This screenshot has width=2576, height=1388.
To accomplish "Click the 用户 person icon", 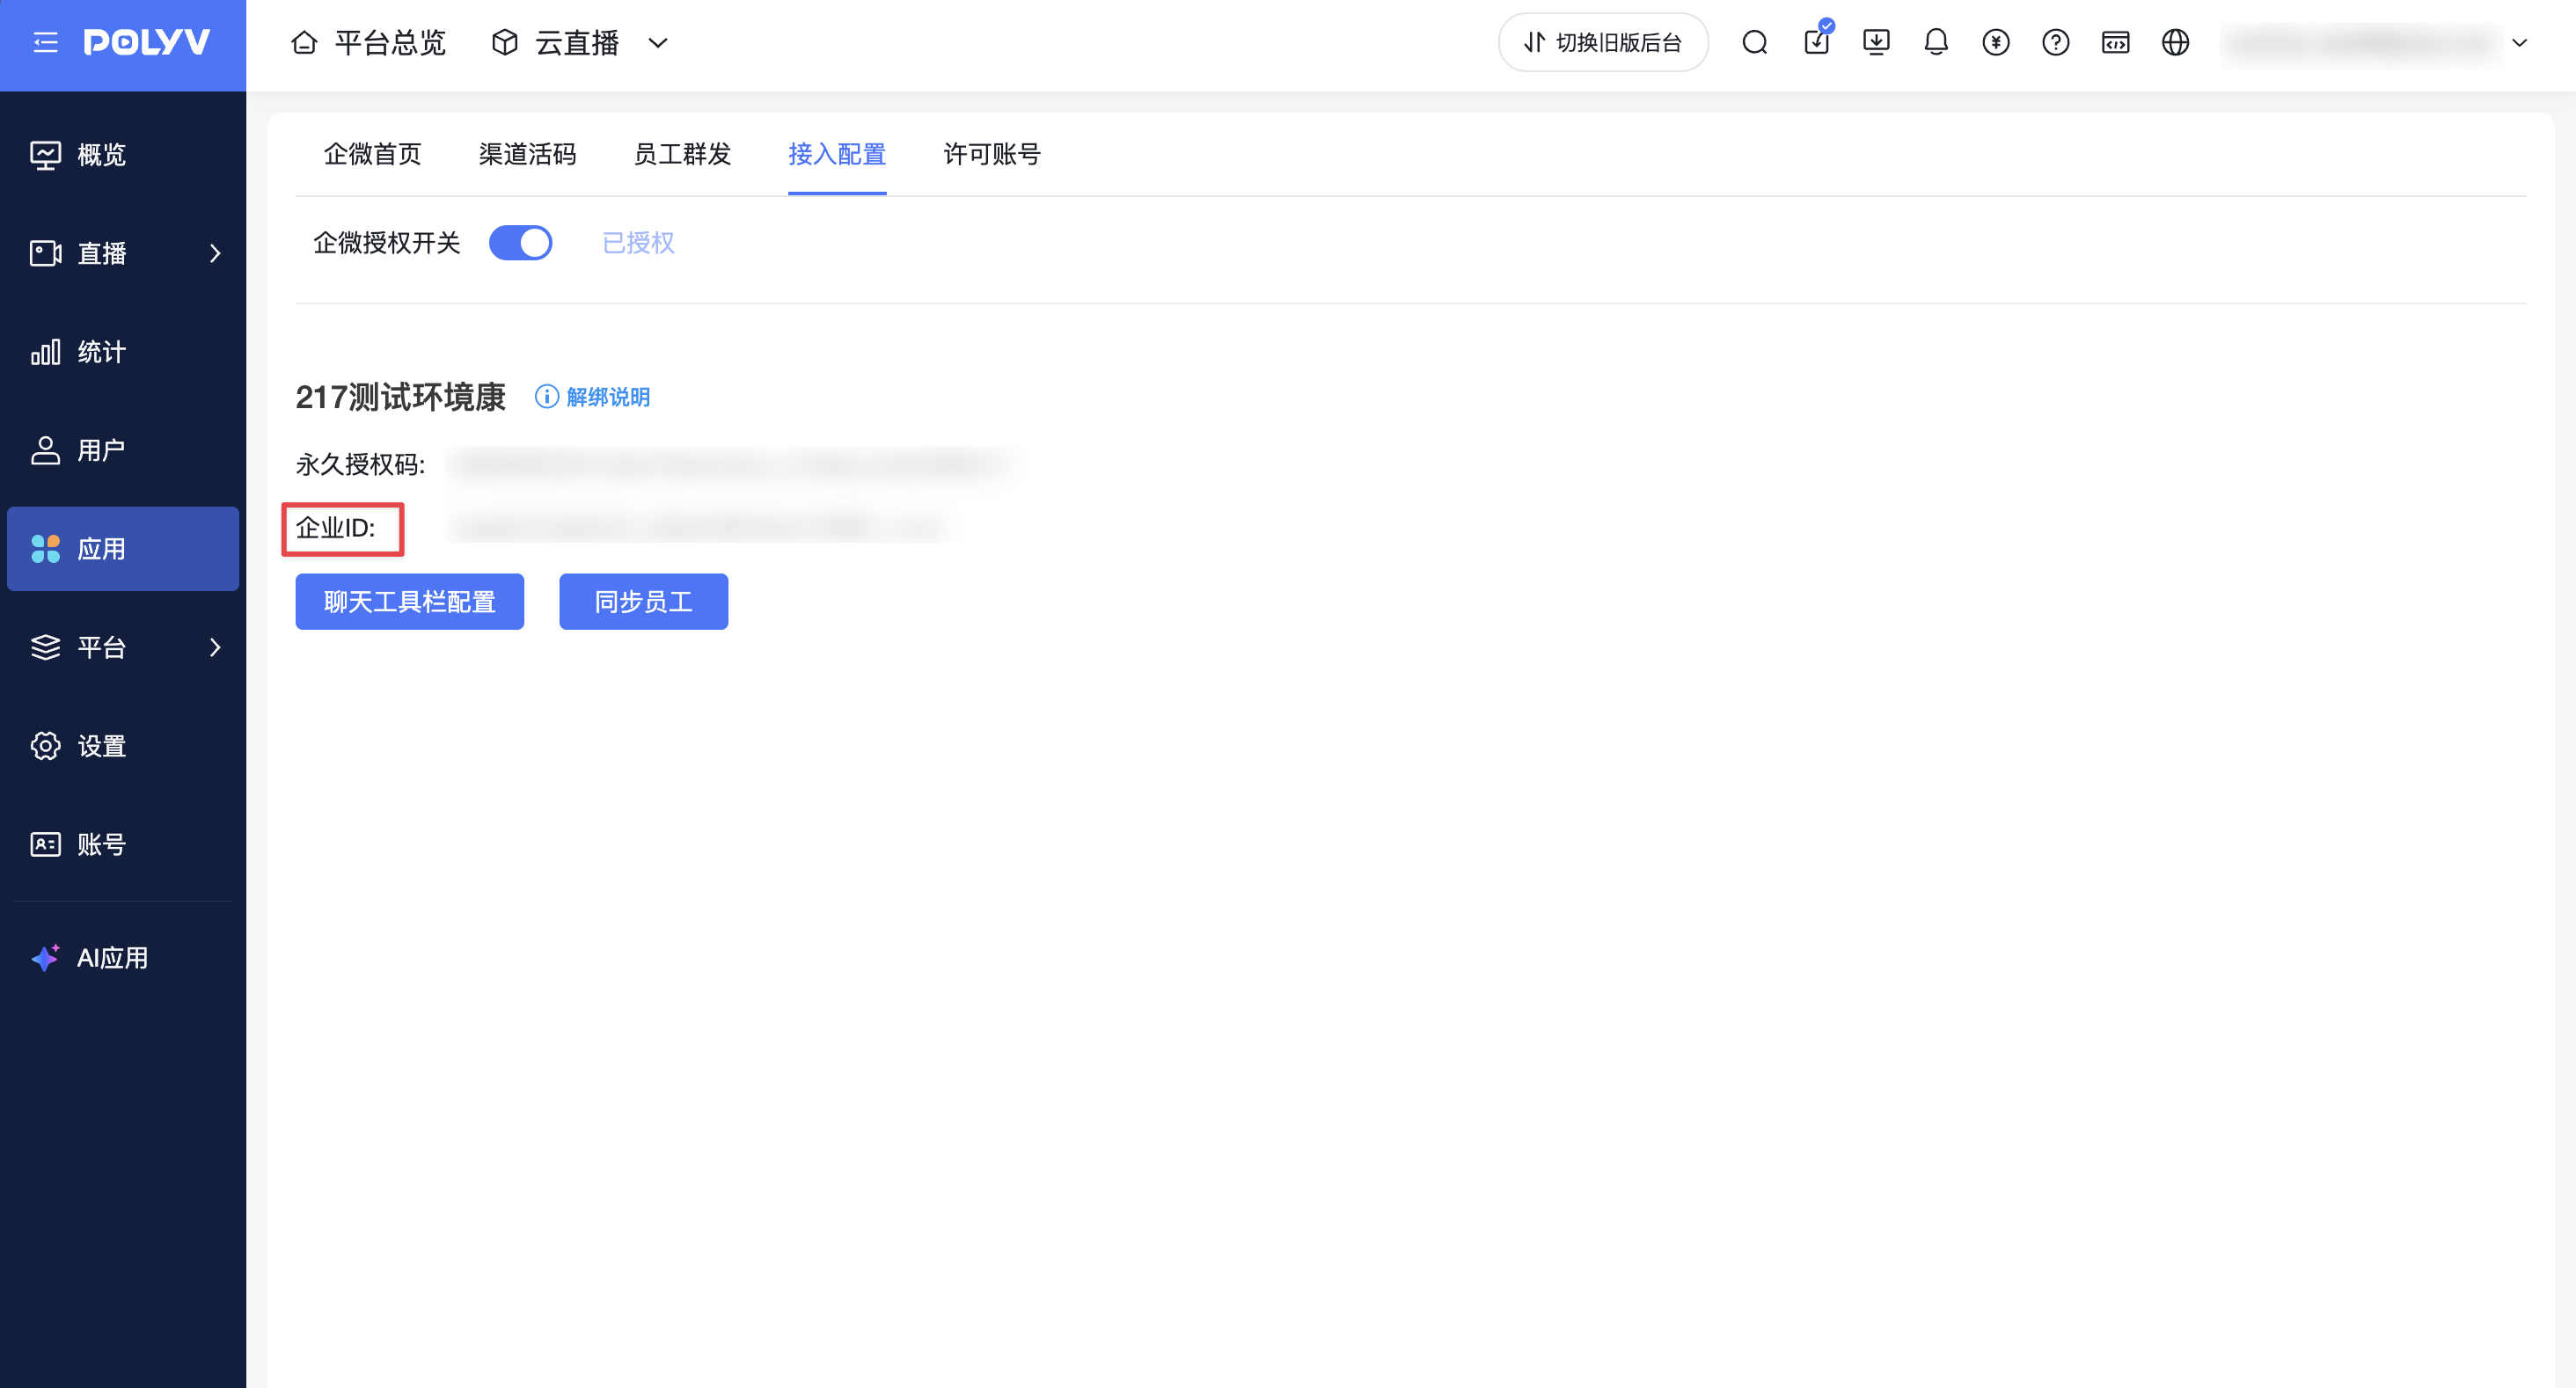I will pos(46,451).
